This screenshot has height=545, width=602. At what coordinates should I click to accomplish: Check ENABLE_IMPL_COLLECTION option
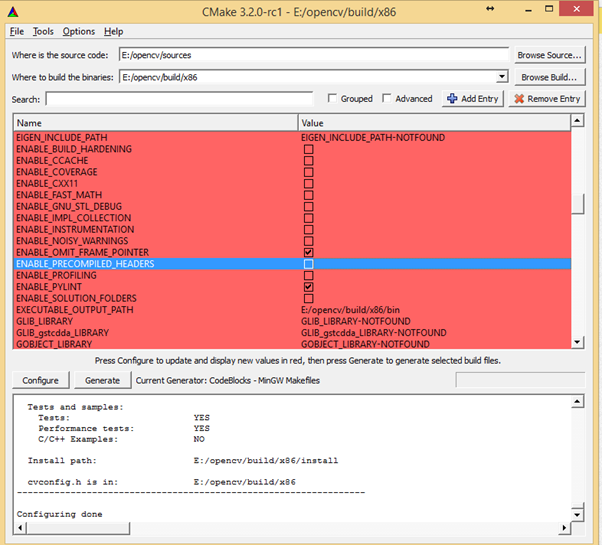[x=308, y=218]
